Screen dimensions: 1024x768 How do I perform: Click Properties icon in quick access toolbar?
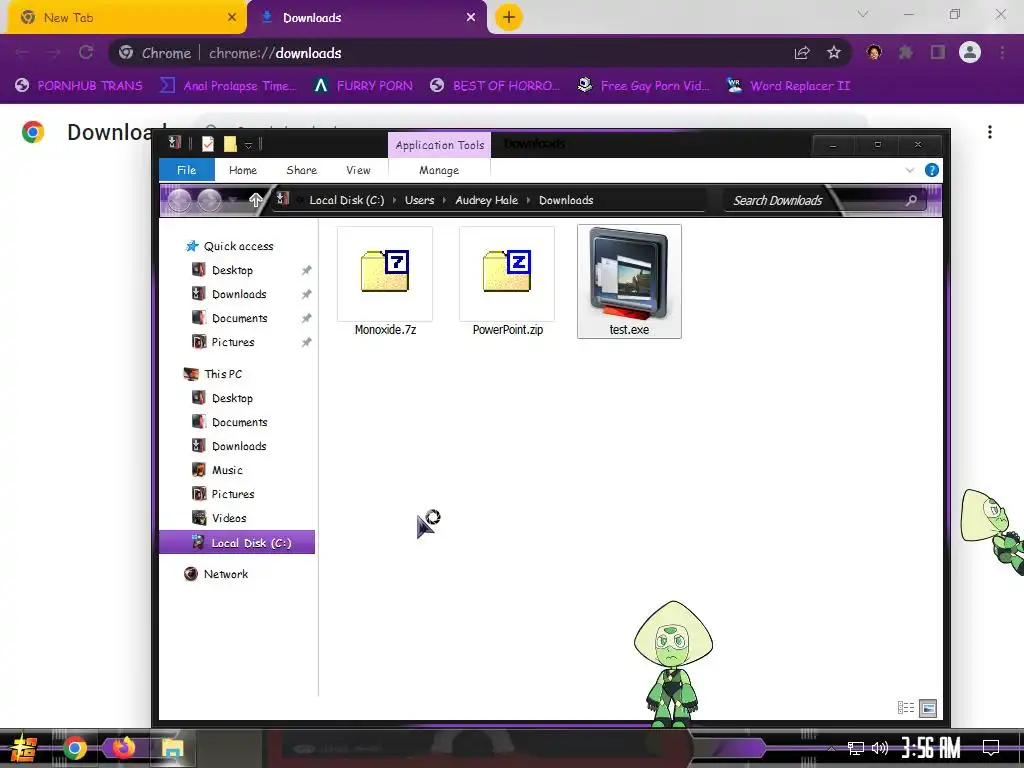point(208,144)
